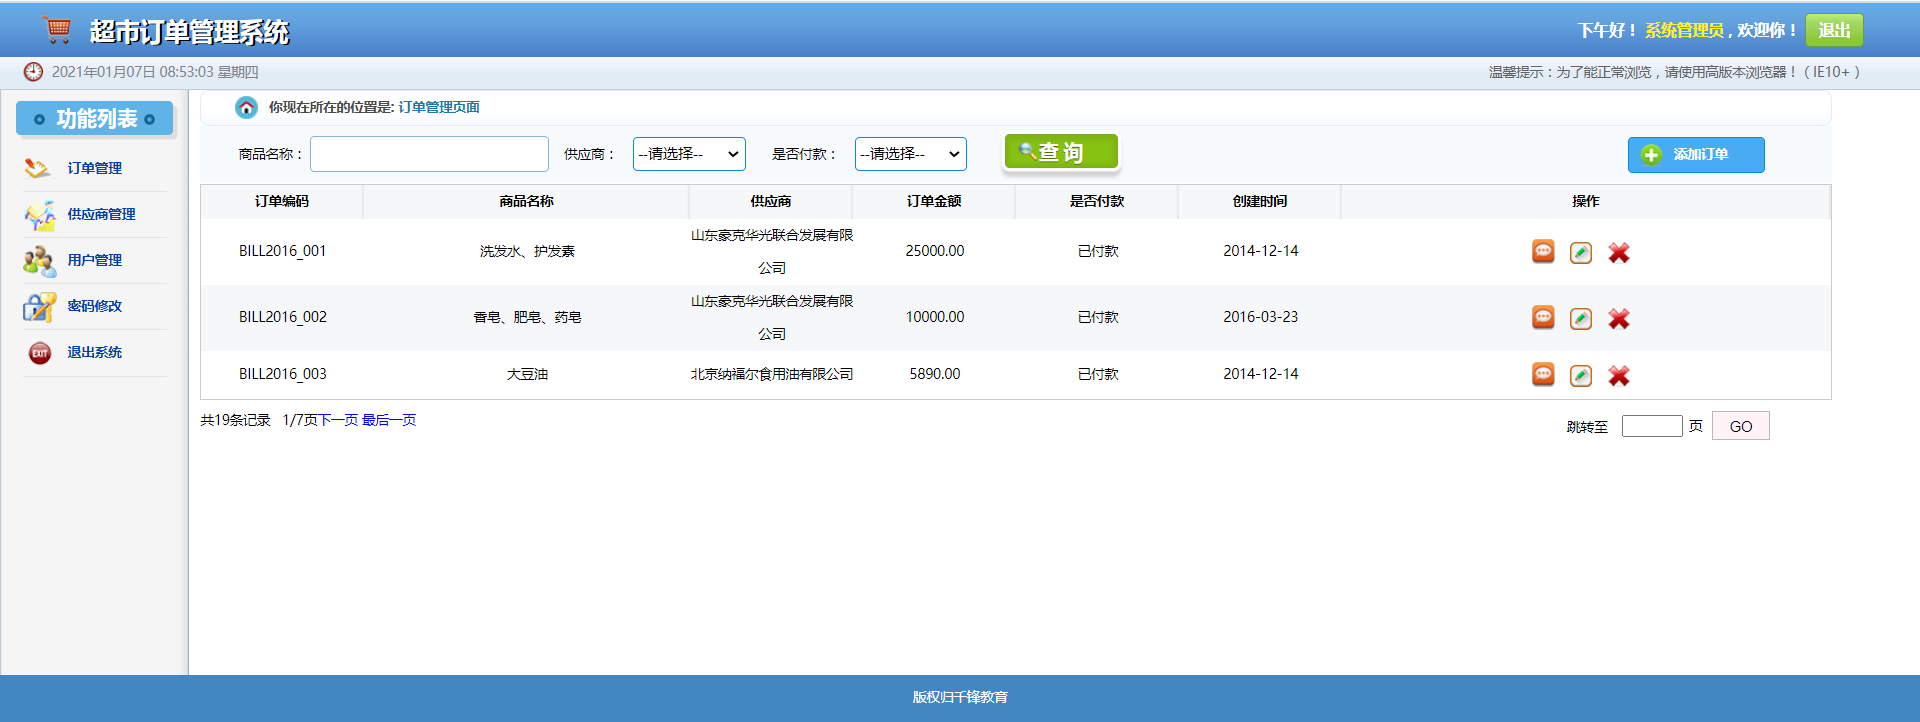Click the 用户管理 sidebar icon

coord(39,261)
